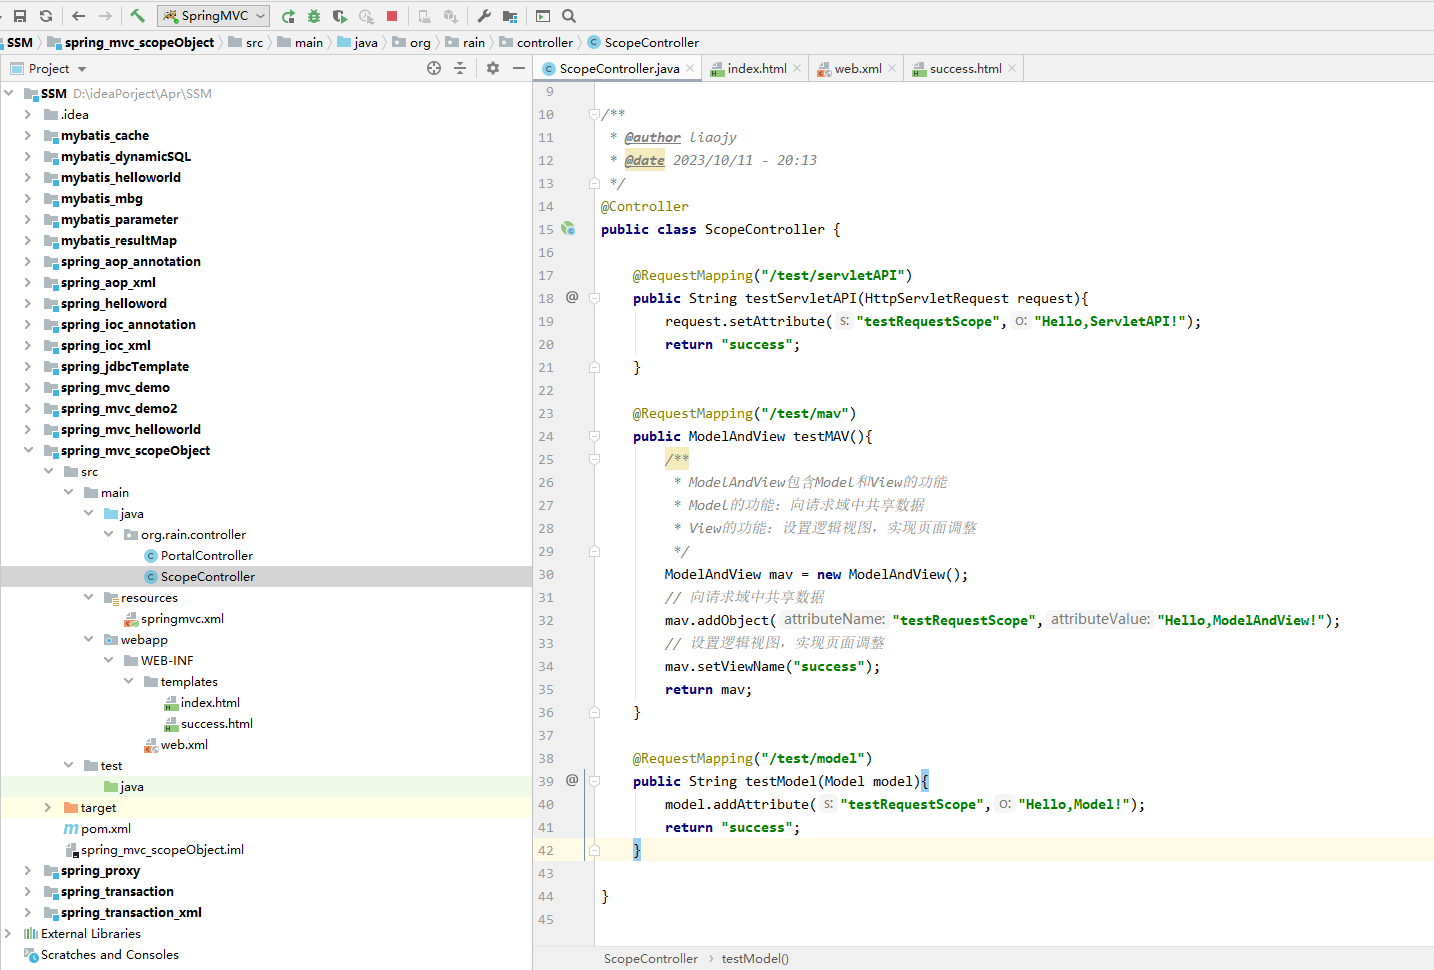Select pom.xml in the project tree
1434x970 pixels.
point(105,828)
